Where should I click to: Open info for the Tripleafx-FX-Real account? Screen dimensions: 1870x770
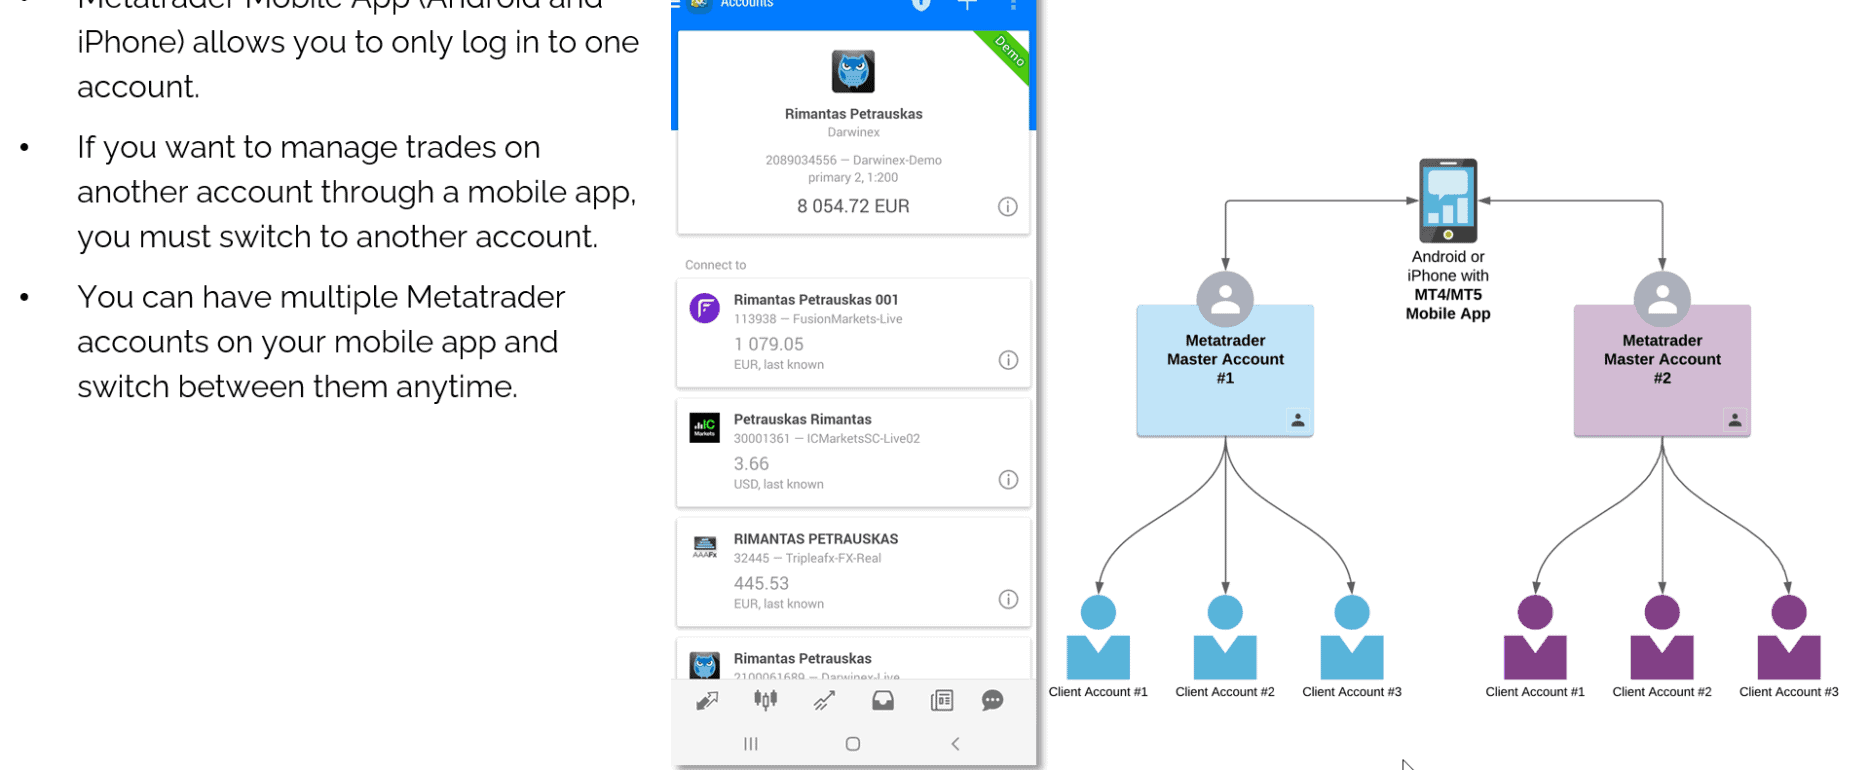point(1008,599)
